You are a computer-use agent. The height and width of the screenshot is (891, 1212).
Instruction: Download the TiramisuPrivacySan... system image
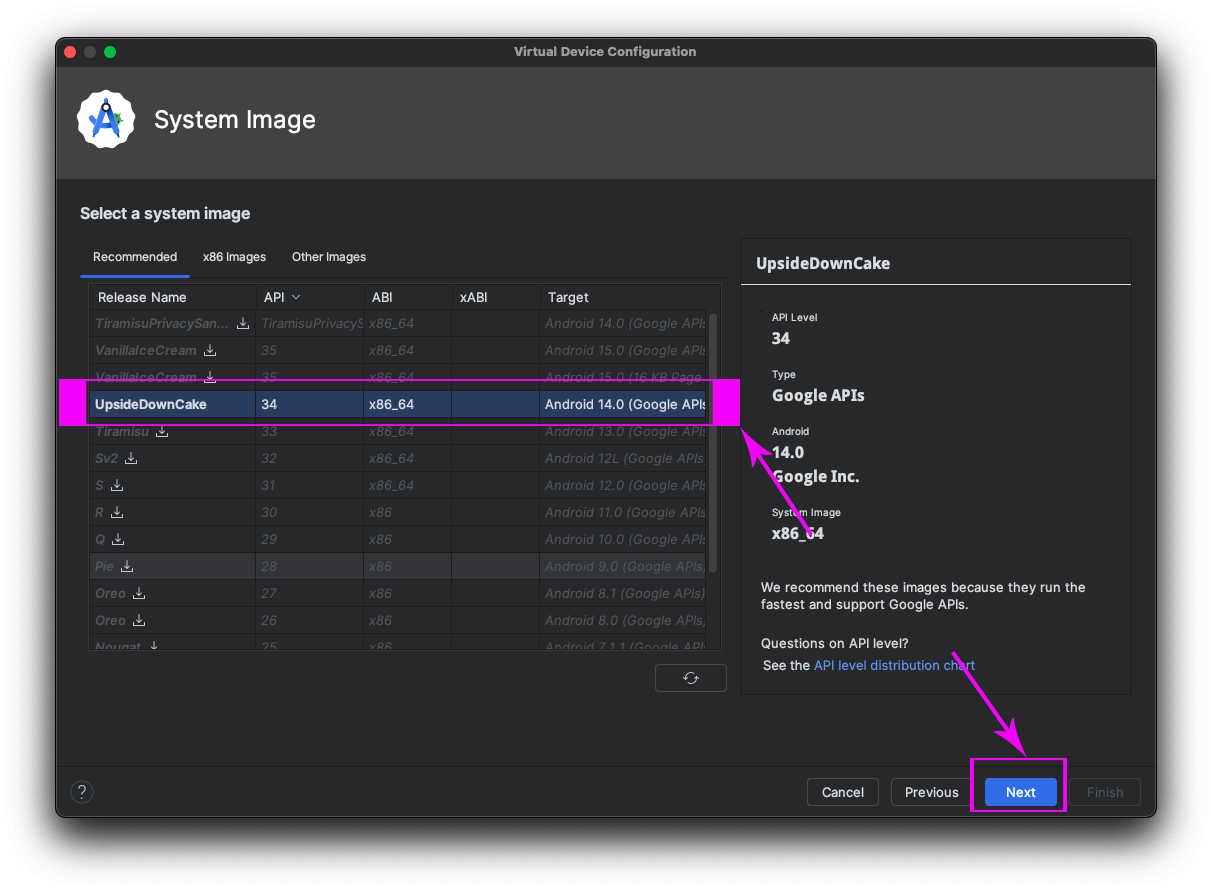click(243, 324)
